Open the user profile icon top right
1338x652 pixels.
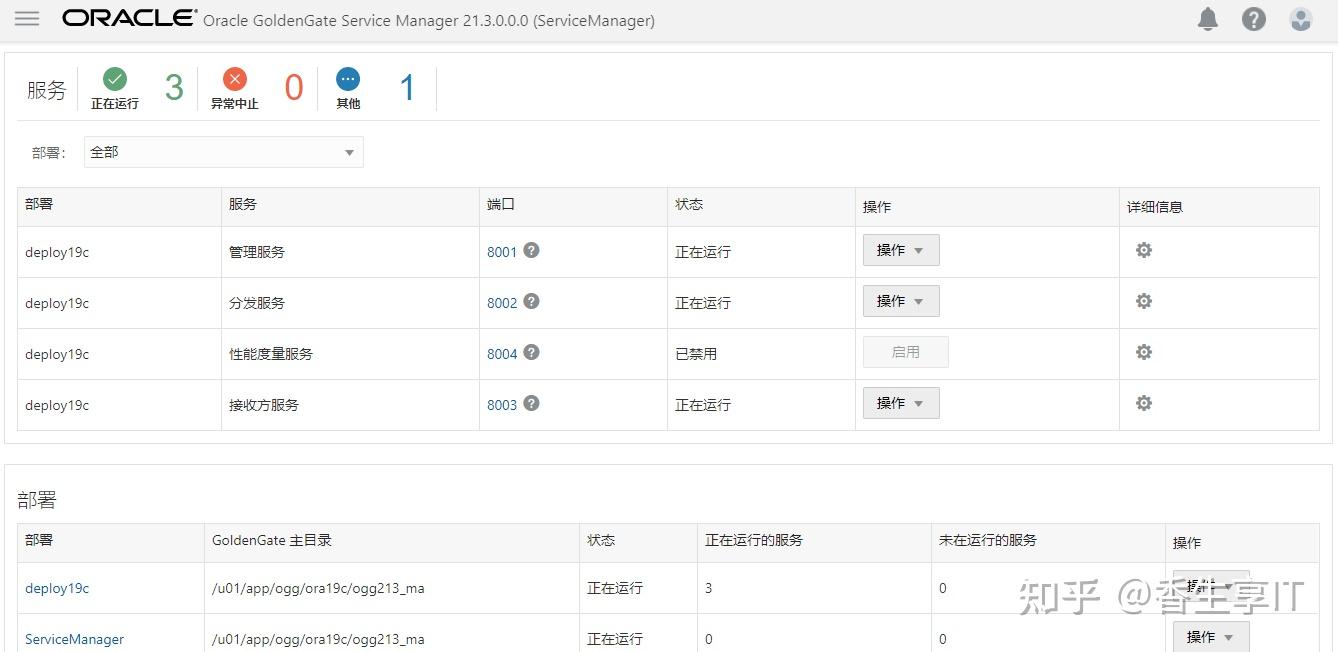point(1300,18)
